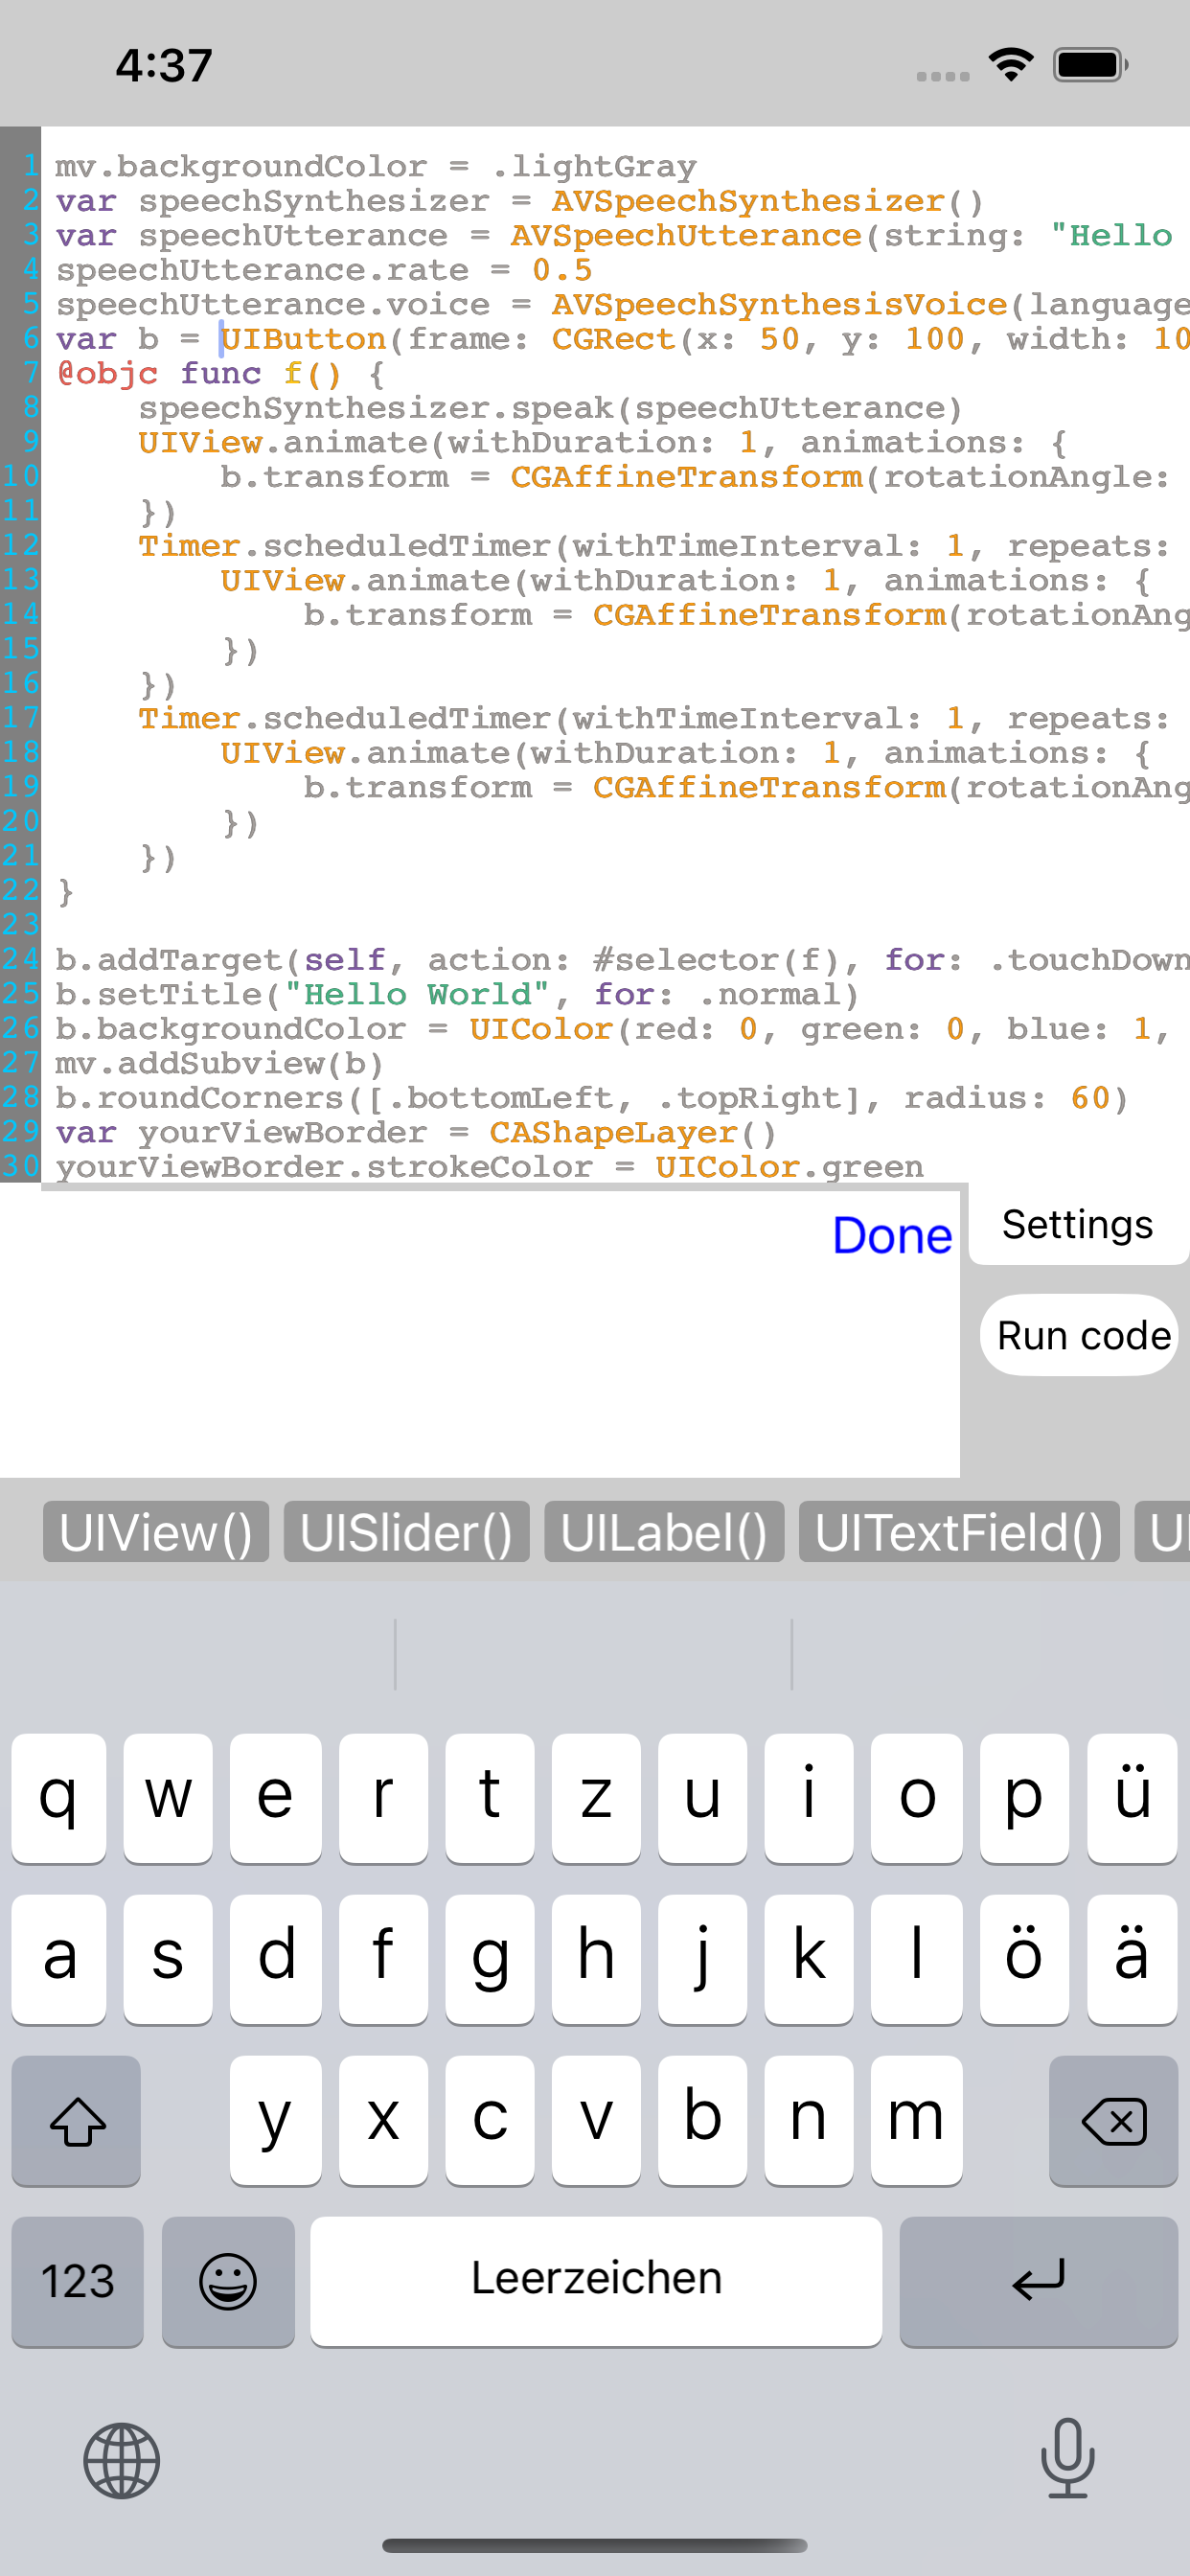1190x2576 pixels.
Task: Tap '@objc func f() {' line
Action: 220,374
